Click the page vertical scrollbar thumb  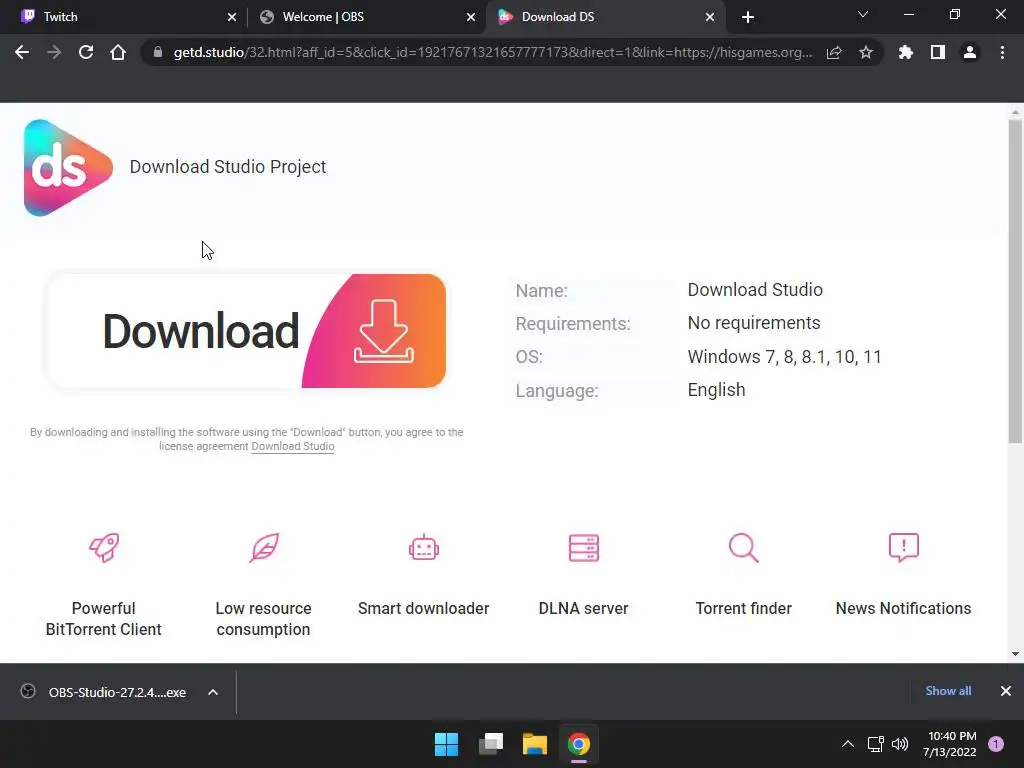[x=1015, y=281]
